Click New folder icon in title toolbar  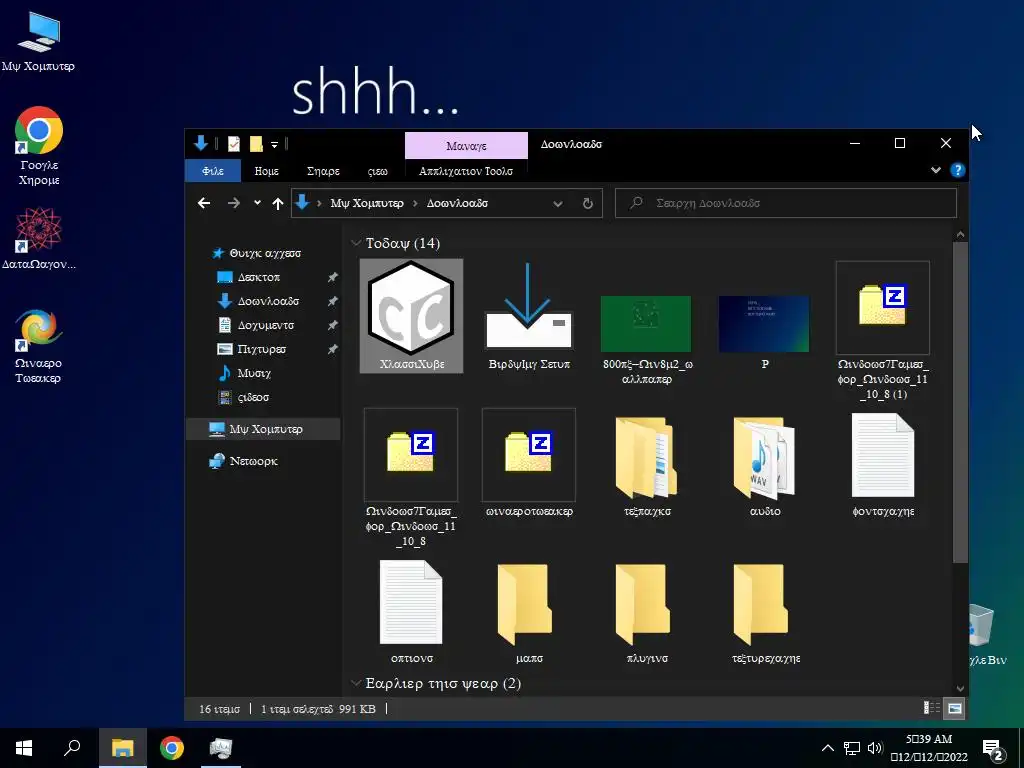[256, 144]
